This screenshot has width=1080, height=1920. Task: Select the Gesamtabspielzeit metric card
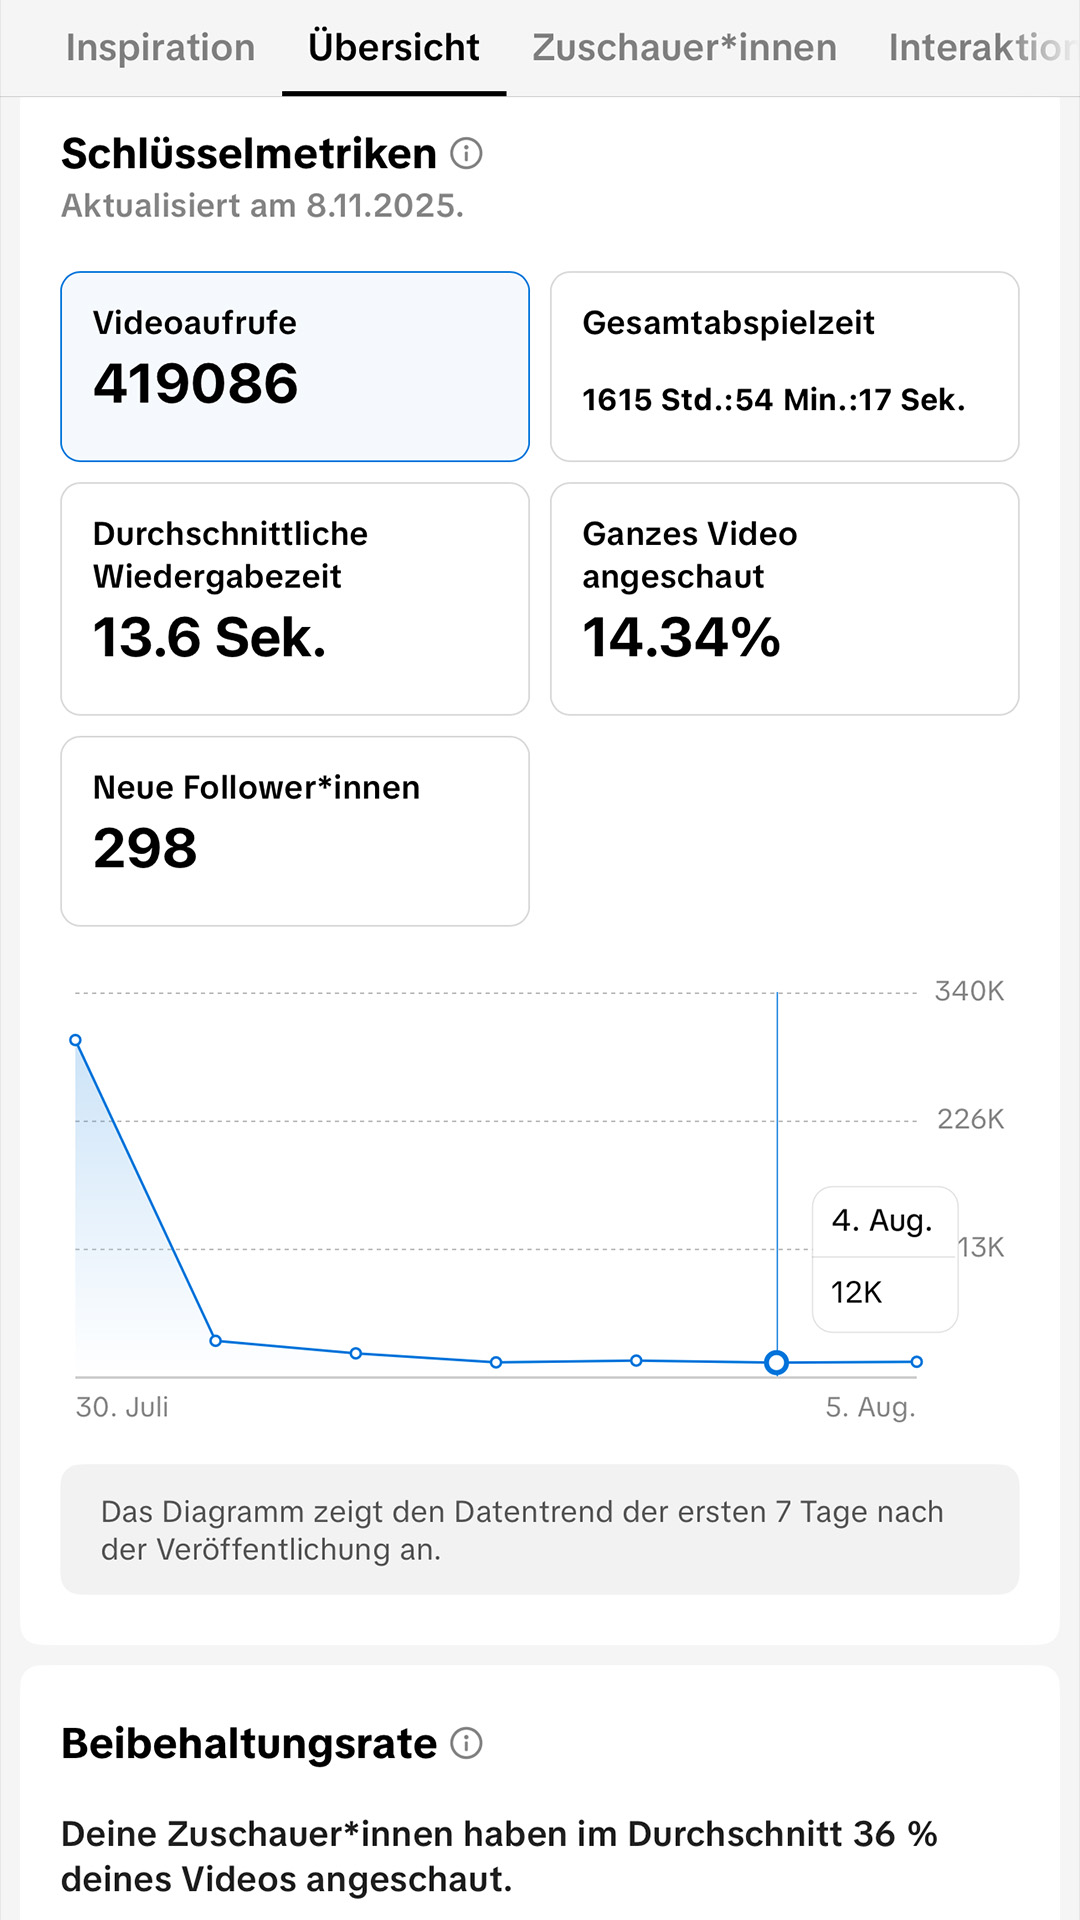[x=785, y=366]
